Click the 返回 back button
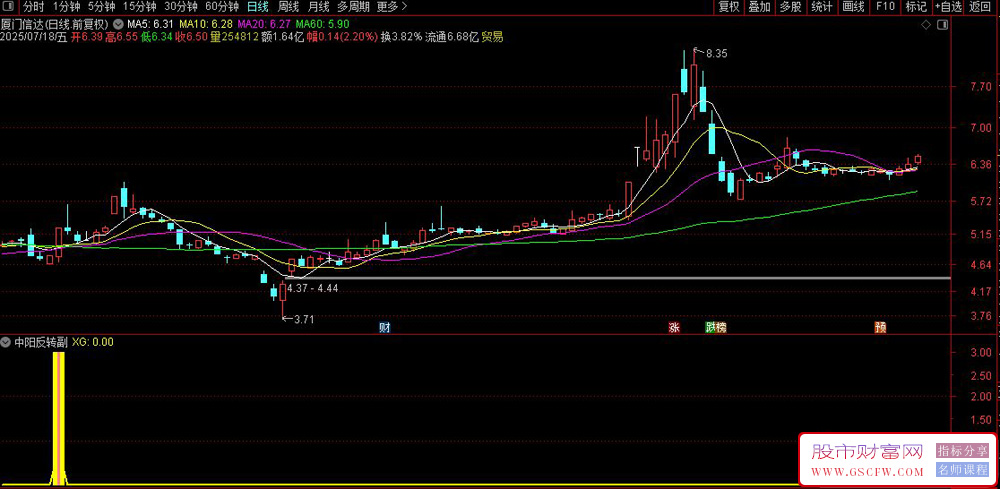1000x489 pixels. (979, 7)
